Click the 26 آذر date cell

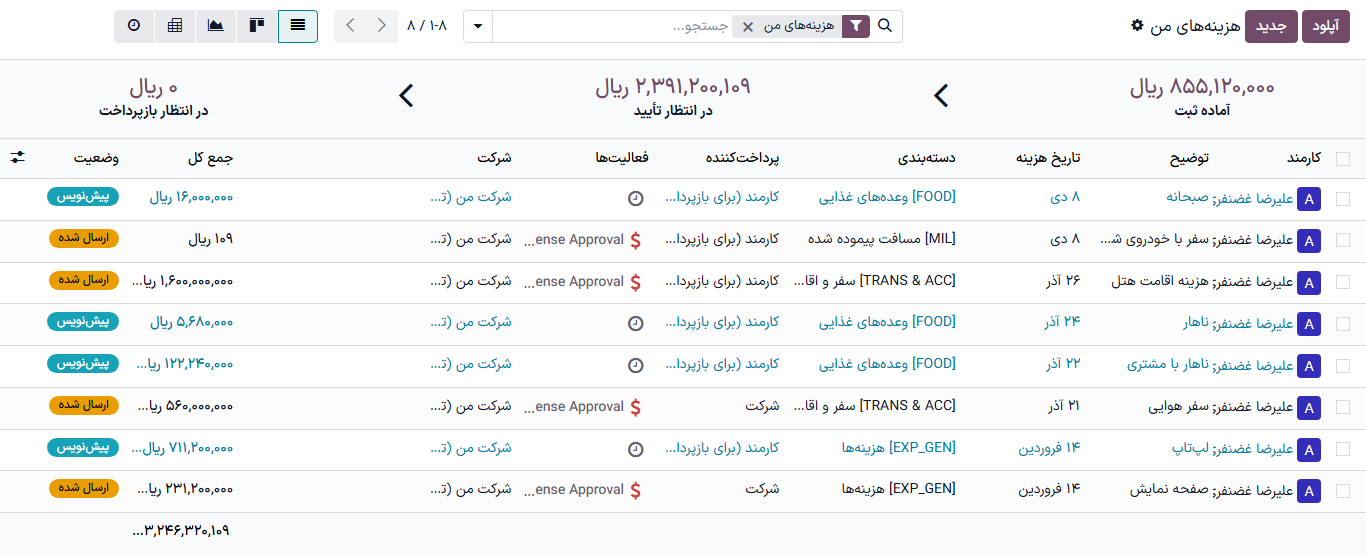tap(1063, 281)
